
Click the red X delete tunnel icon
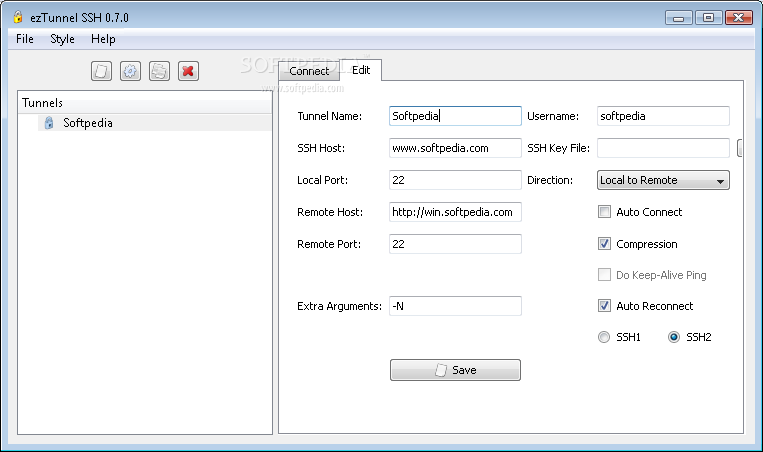pos(188,71)
